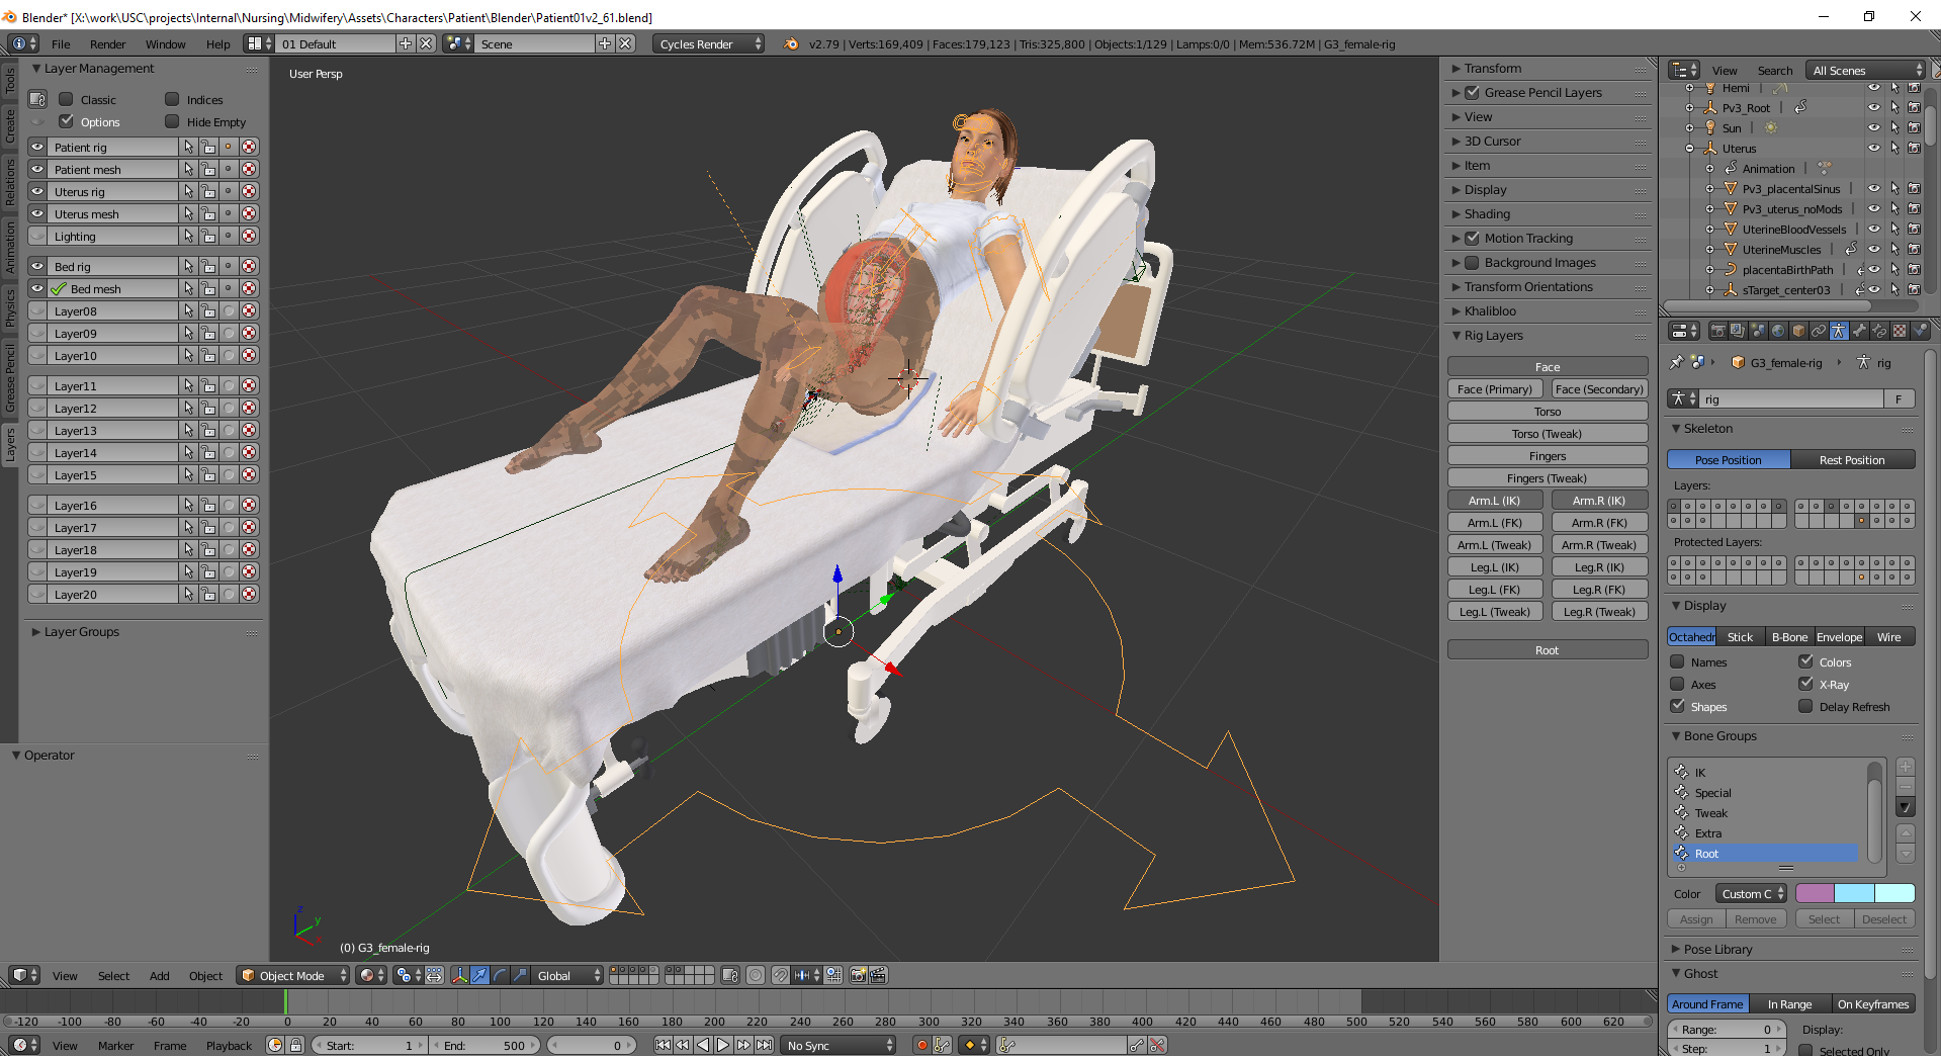Toggle the pin icon beside G3_female-rig
This screenshot has height=1056, width=1941.
pyautogui.click(x=1677, y=362)
